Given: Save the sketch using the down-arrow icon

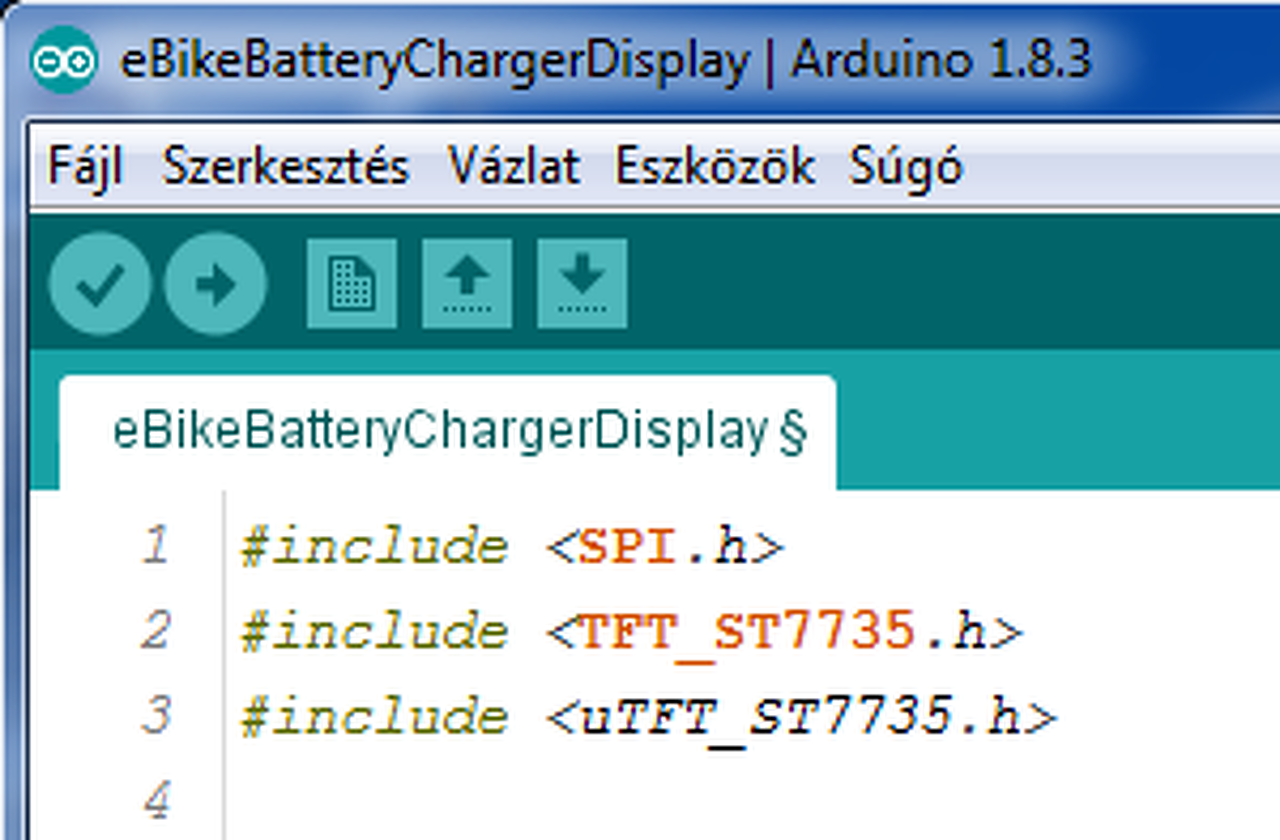Looking at the screenshot, I should (582, 283).
